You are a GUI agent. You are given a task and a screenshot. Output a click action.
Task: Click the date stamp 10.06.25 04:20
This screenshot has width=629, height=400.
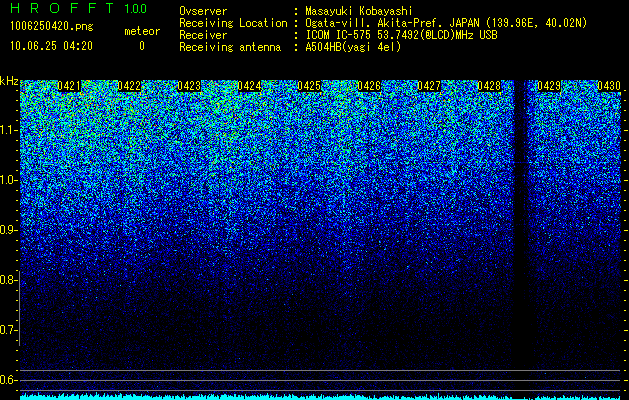[x=51, y=46]
